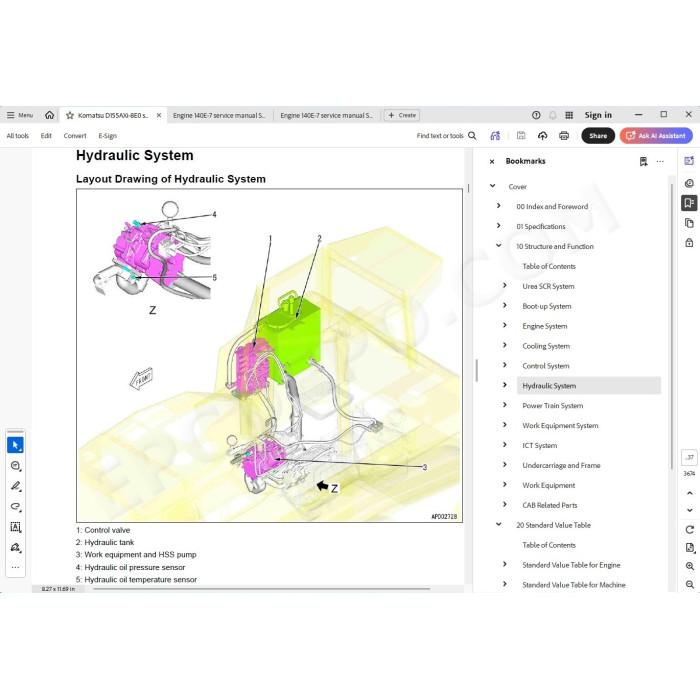Open the Edit menu
Screen dimensions: 700x700
click(46, 136)
